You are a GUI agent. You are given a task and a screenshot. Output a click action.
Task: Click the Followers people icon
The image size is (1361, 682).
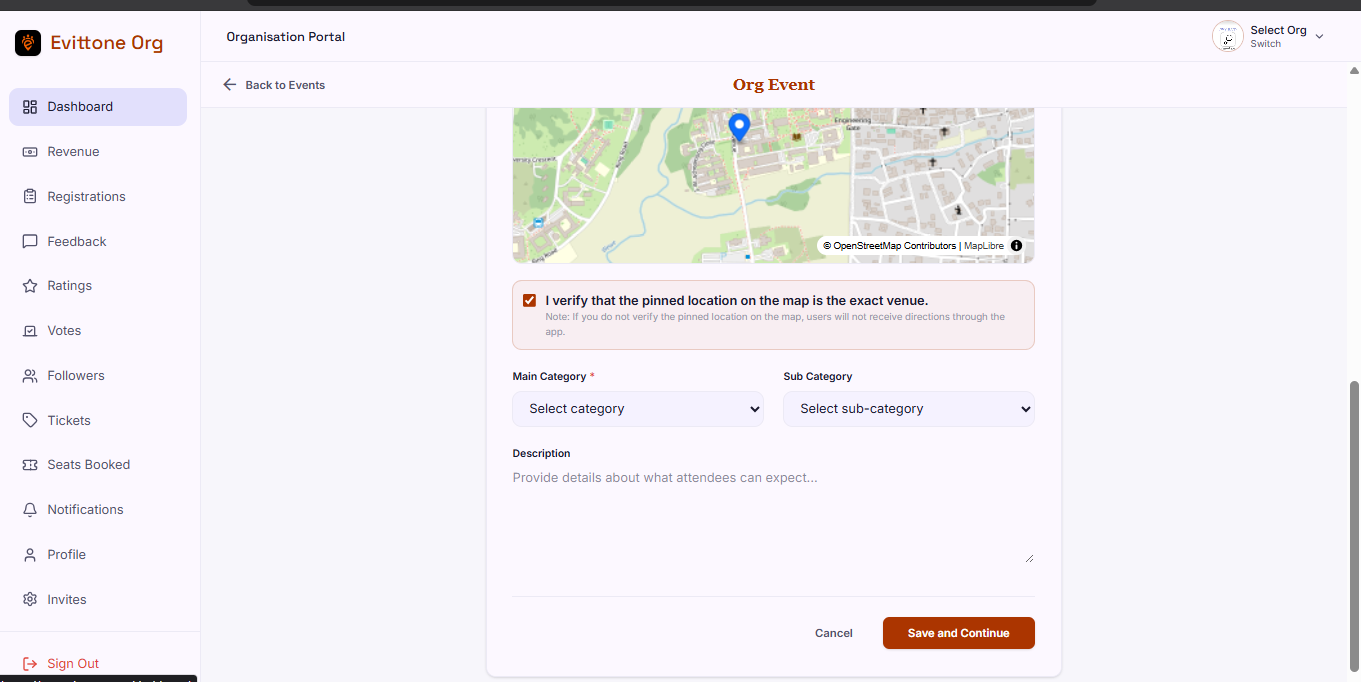[x=30, y=376]
